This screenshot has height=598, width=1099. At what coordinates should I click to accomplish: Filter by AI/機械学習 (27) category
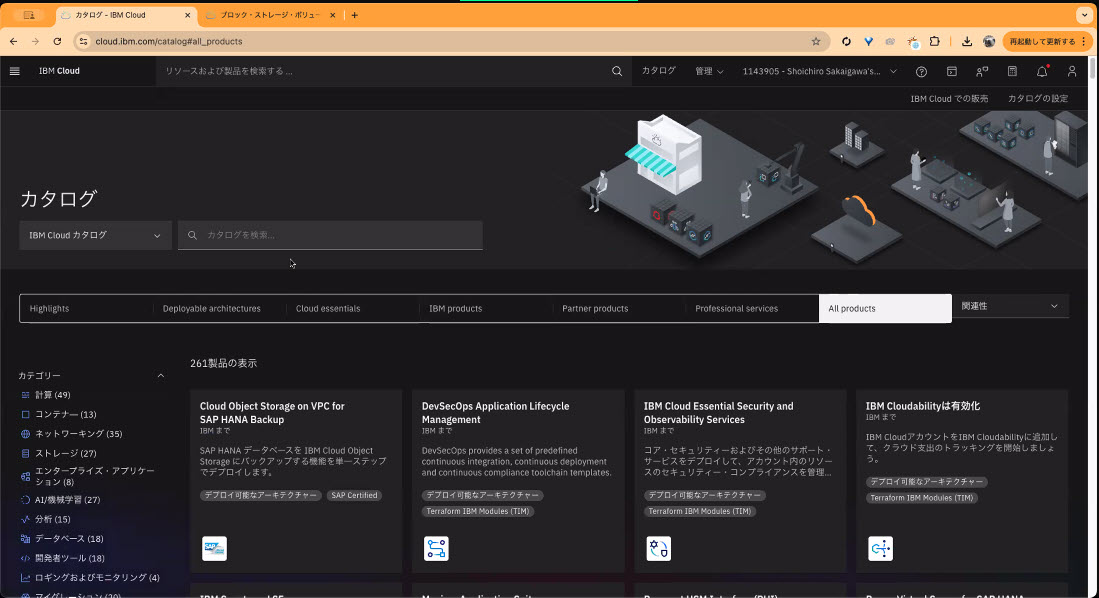(67, 500)
